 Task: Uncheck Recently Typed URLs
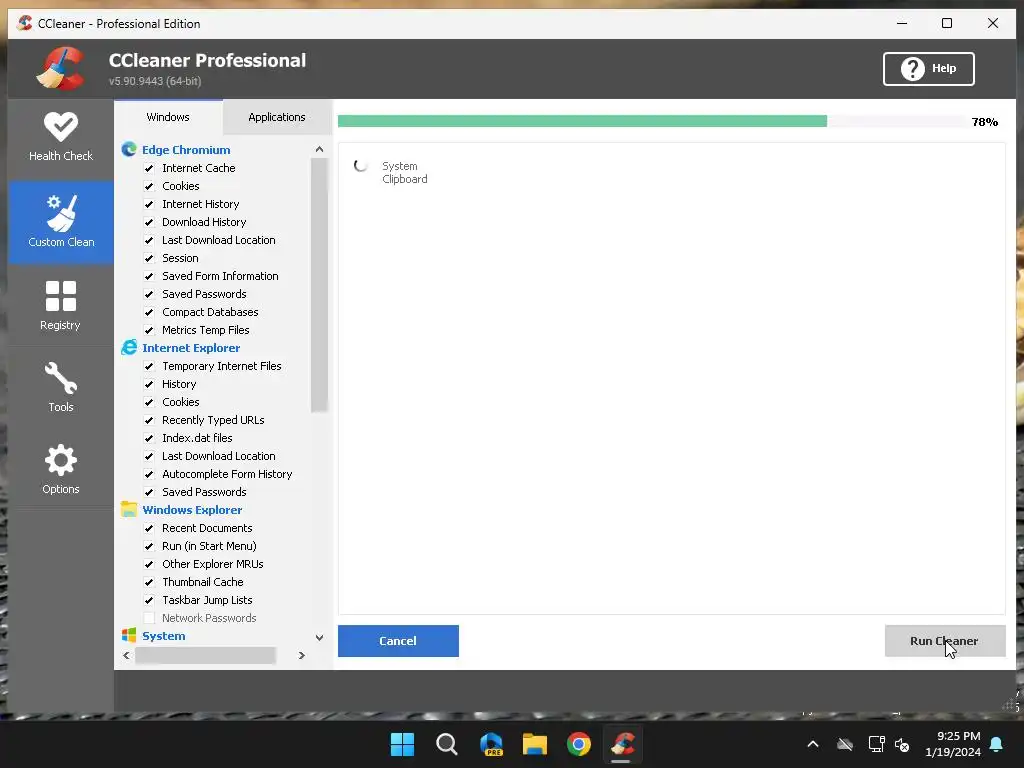tap(149, 420)
